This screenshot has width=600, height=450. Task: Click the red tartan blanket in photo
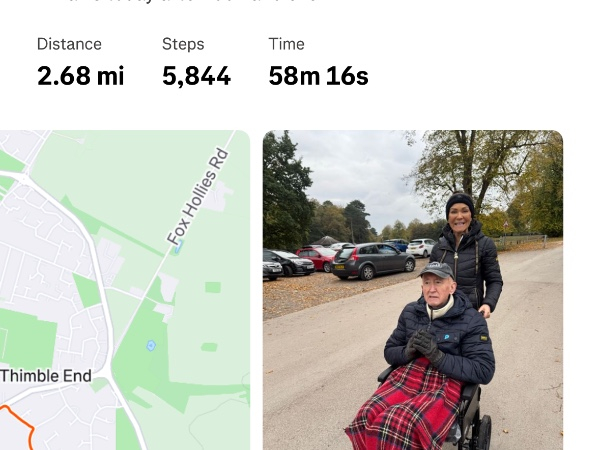[408, 408]
